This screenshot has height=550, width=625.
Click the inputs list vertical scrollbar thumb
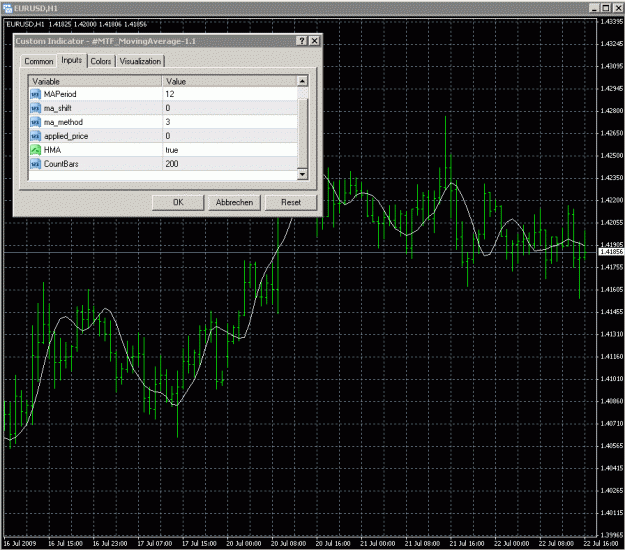click(302, 134)
